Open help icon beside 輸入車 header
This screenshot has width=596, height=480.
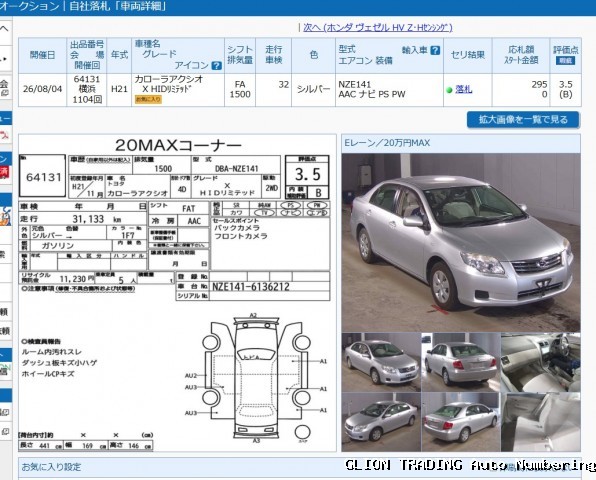[435, 50]
